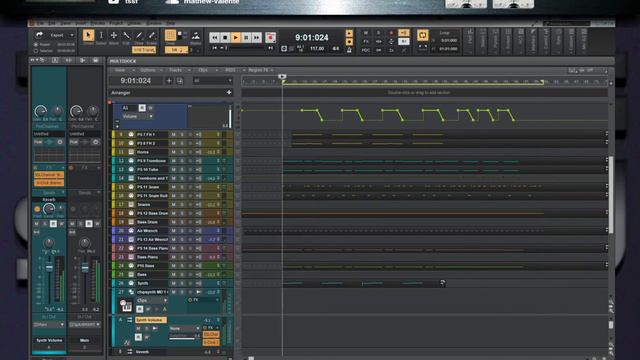Select the Select (I-beam) tool
Screen dimensions: 640x360
pyautogui.click(x=101, y=36)
